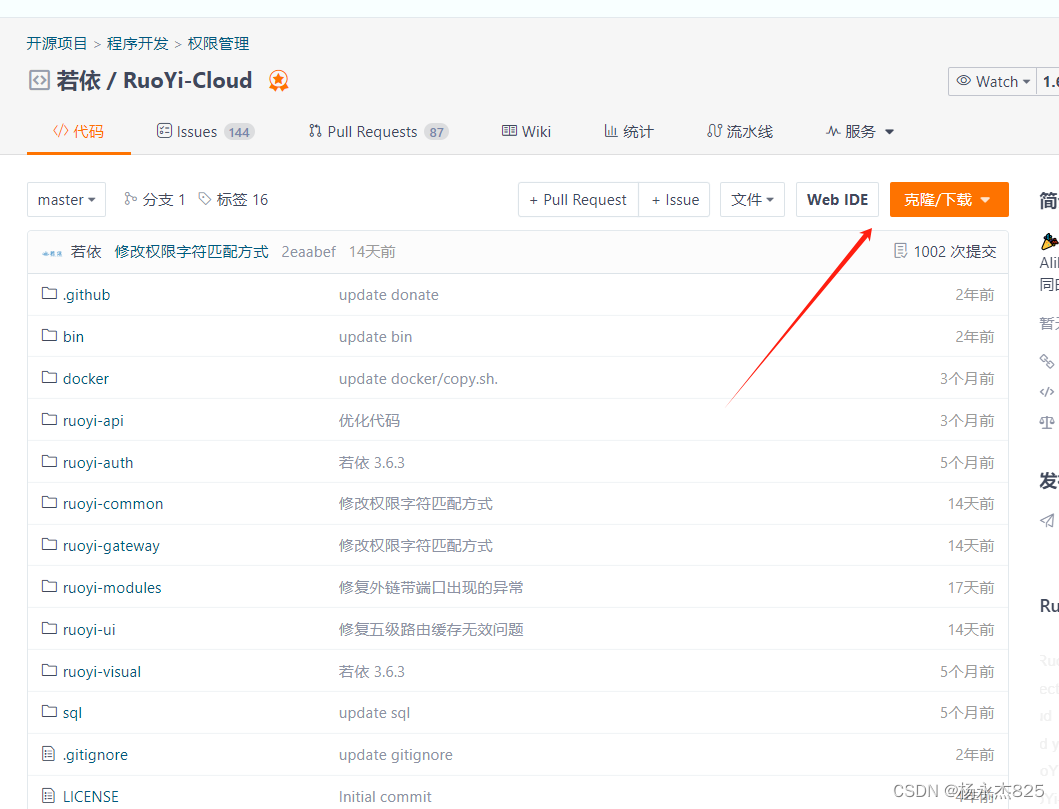Open commit message 优化代码
The width and height of the screenshot is (1059, 809).
[x=369, y=421]
